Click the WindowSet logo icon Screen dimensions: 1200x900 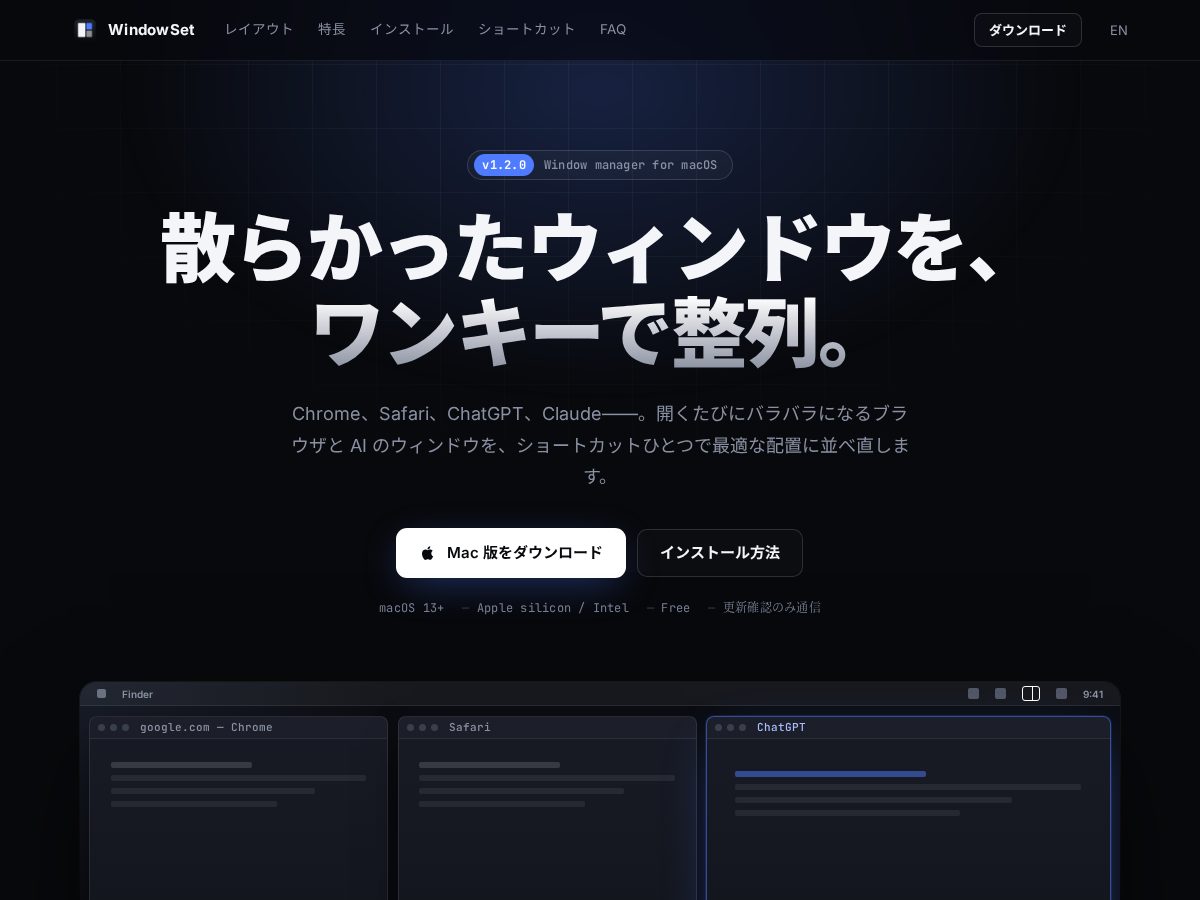(85, 30)
